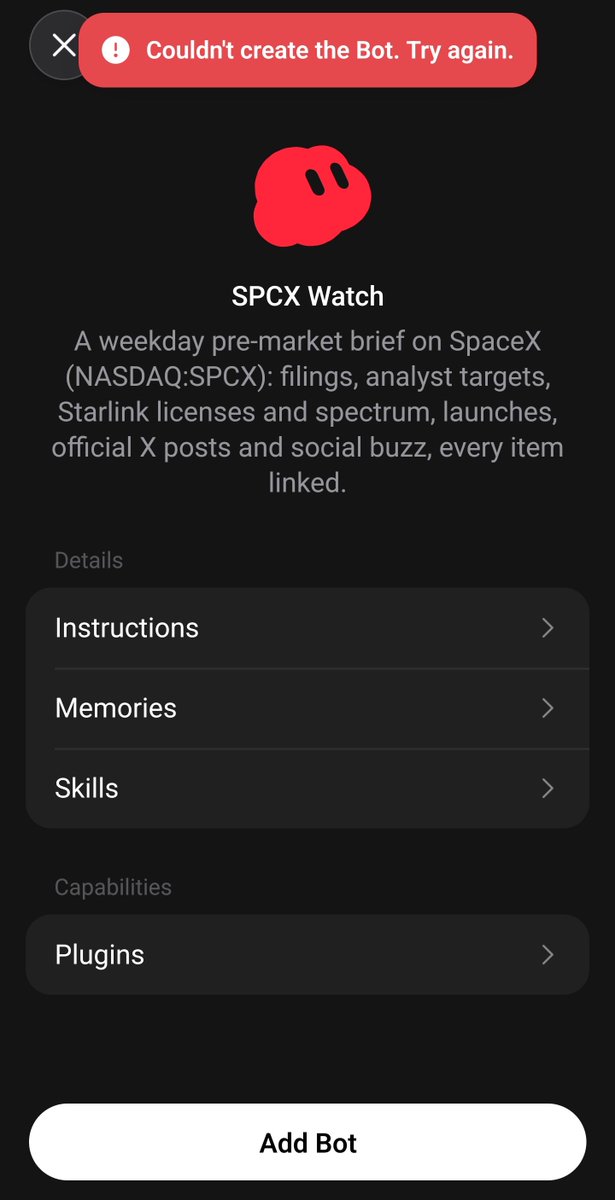Open the Instructions details row
The height and width of the screenshot is (1200, 615).
[307, 628]
